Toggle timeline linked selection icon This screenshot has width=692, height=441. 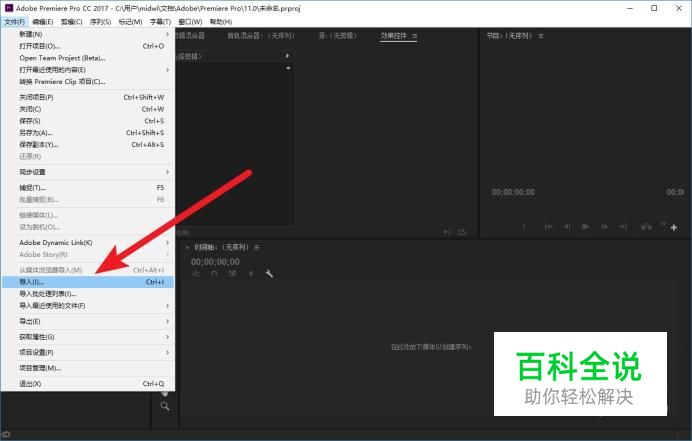[x=232, y=274]
